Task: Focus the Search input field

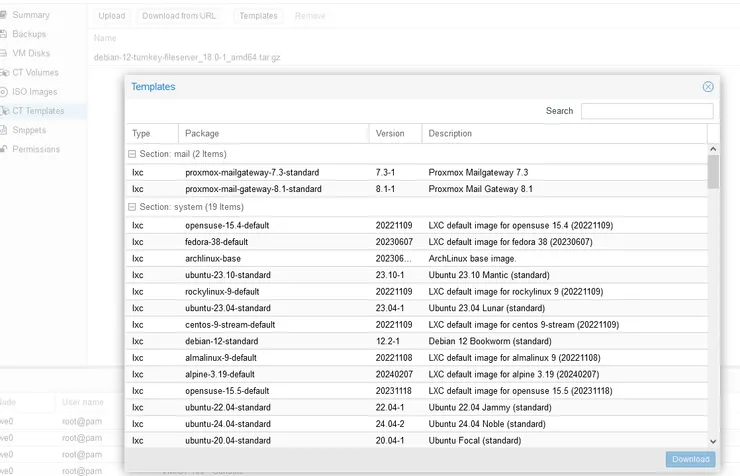Action: tap(647, 111)
